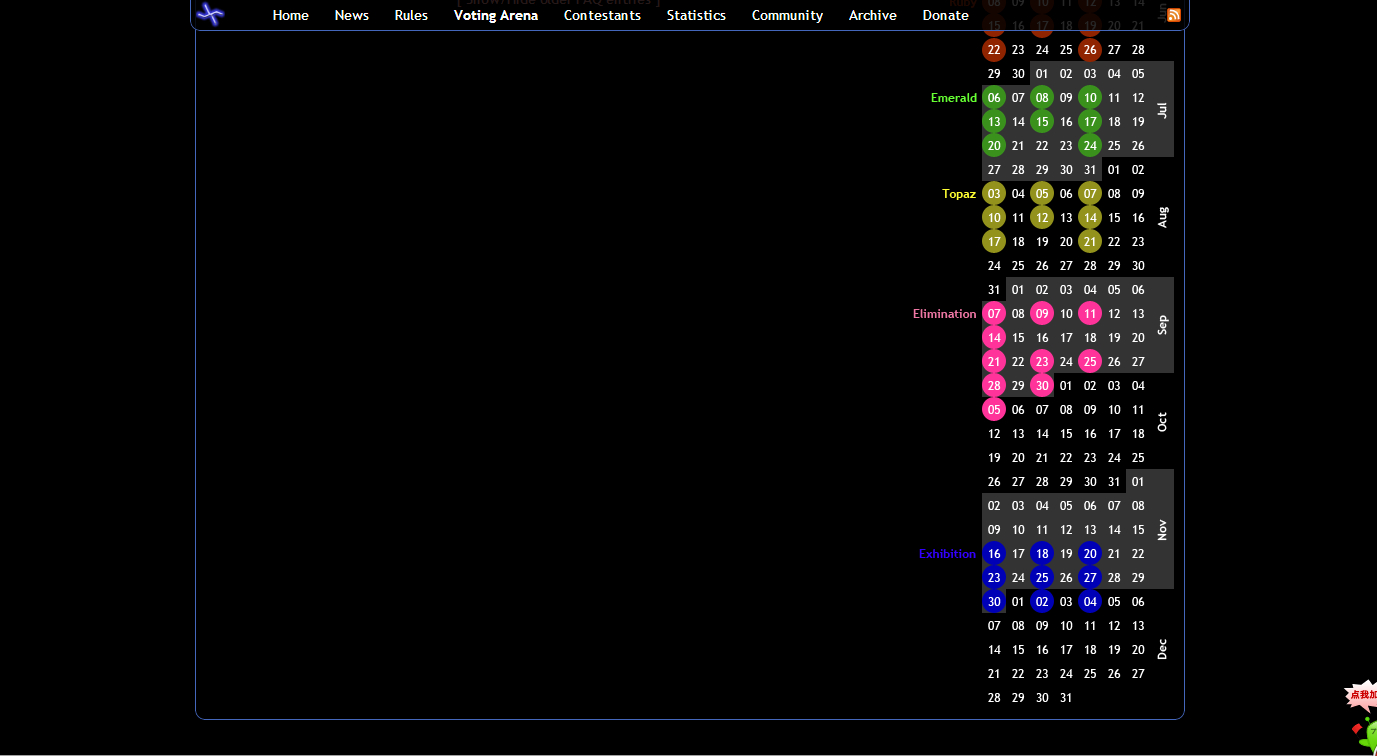Open the green July 06 Emerald date

point(994,98)
